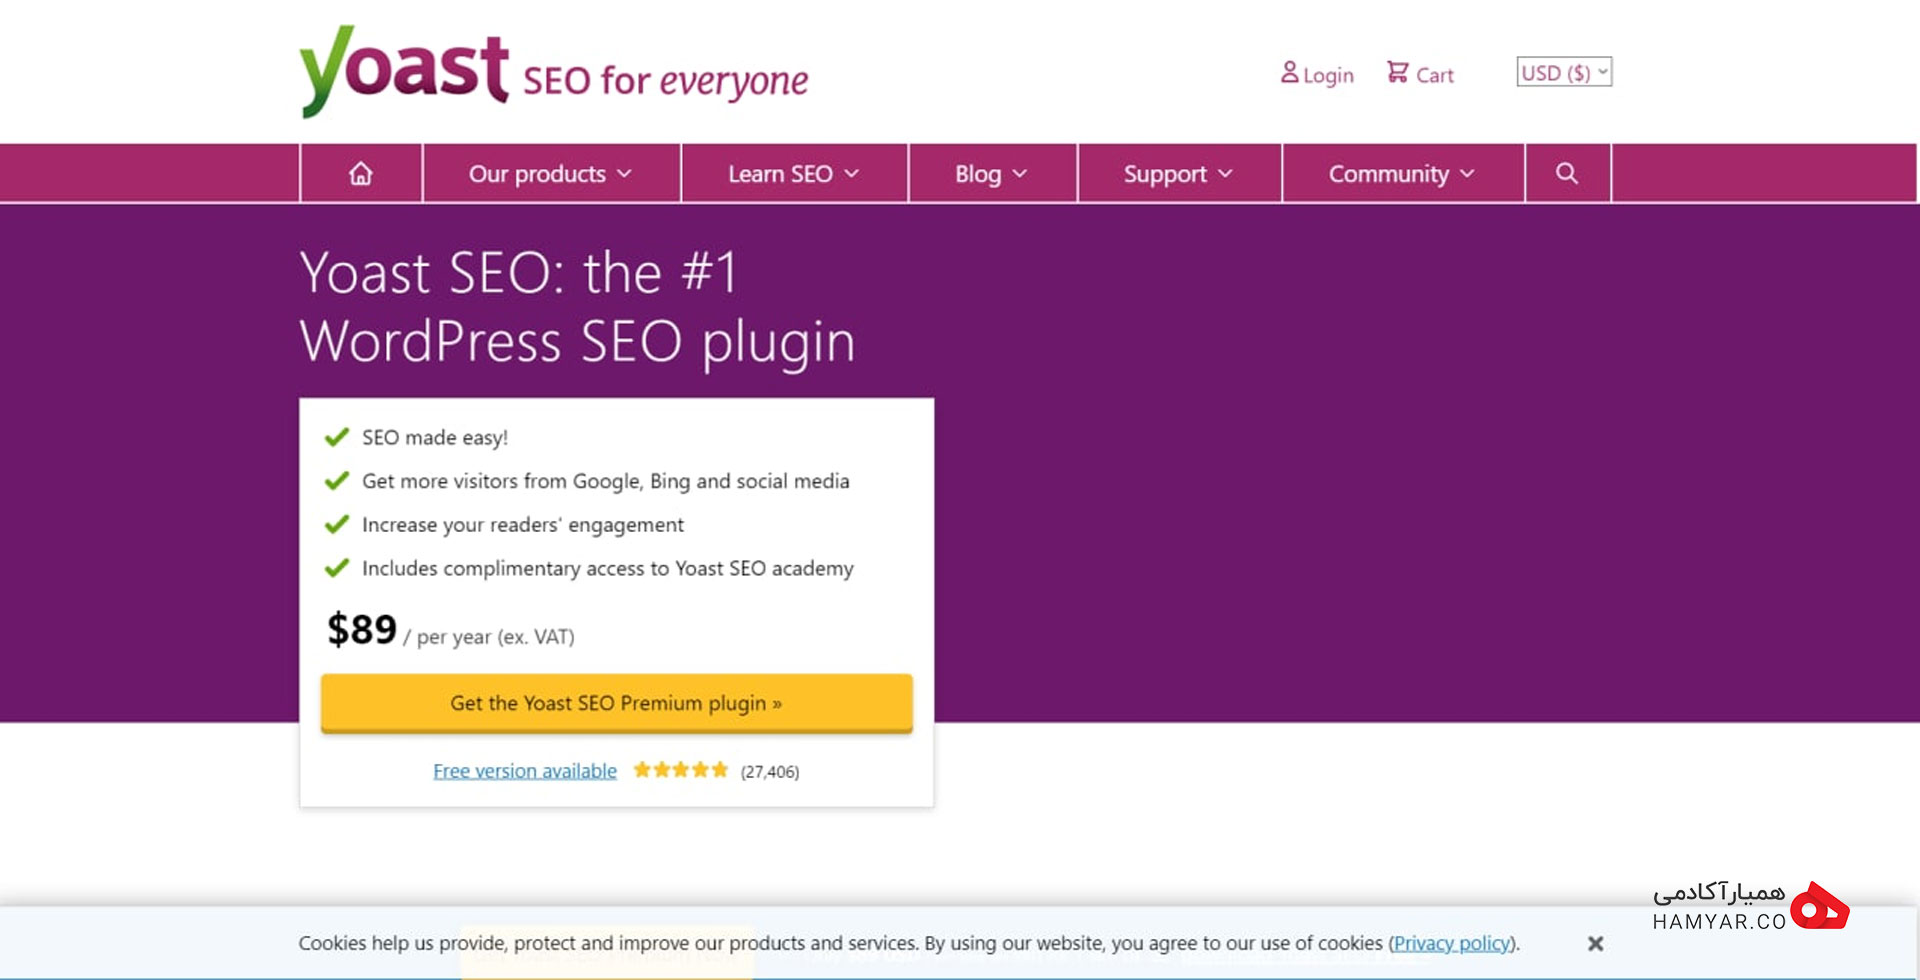Click the search magnifier icon in navigation
The image size is (1920, 980).
pyautogui.click(x=1567, y=174)
